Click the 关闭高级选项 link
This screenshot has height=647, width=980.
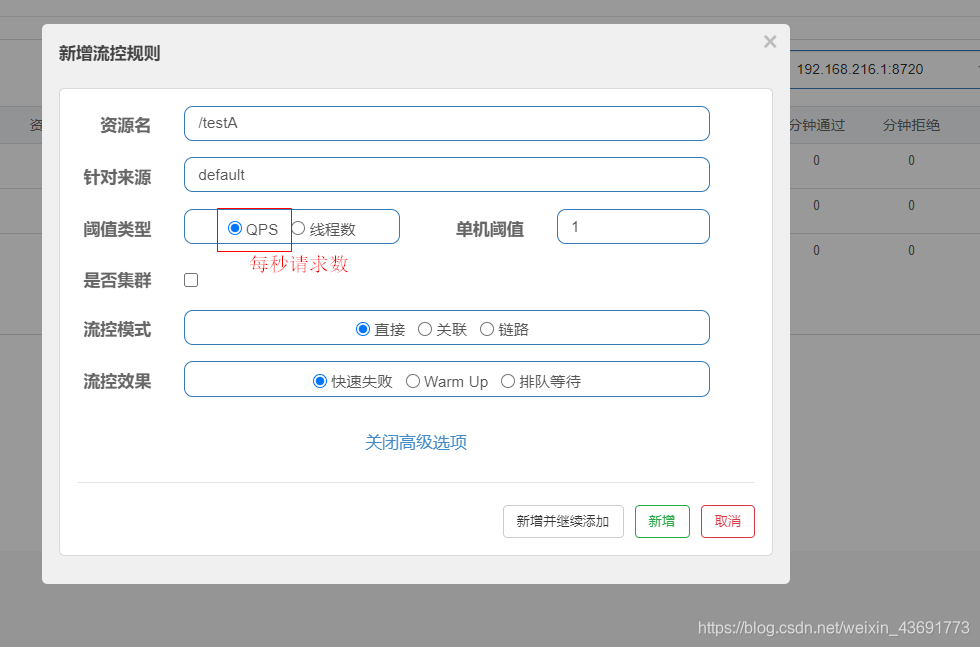point(415,441)
